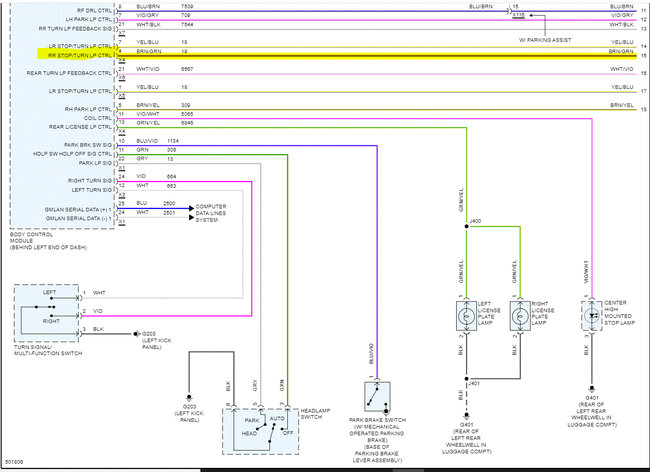
Task: Click the RR TURN LP FEEDBACK SIG label
Action: pos(75,29)
